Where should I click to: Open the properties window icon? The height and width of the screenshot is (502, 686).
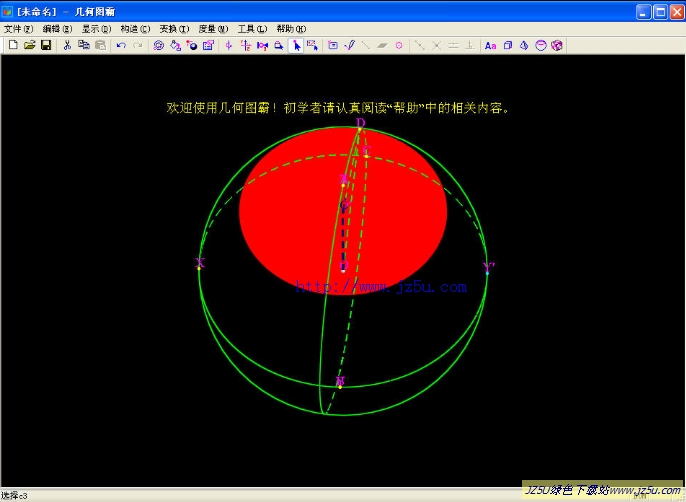[x=208, y=45]
